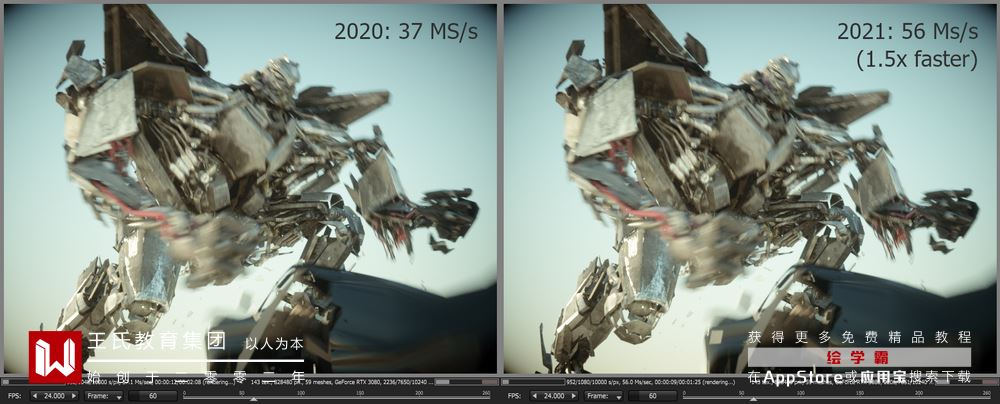1000x404 pixels.
Task: Open the Frame dropdown in 2020 panel
Action: tap(104, 396)
